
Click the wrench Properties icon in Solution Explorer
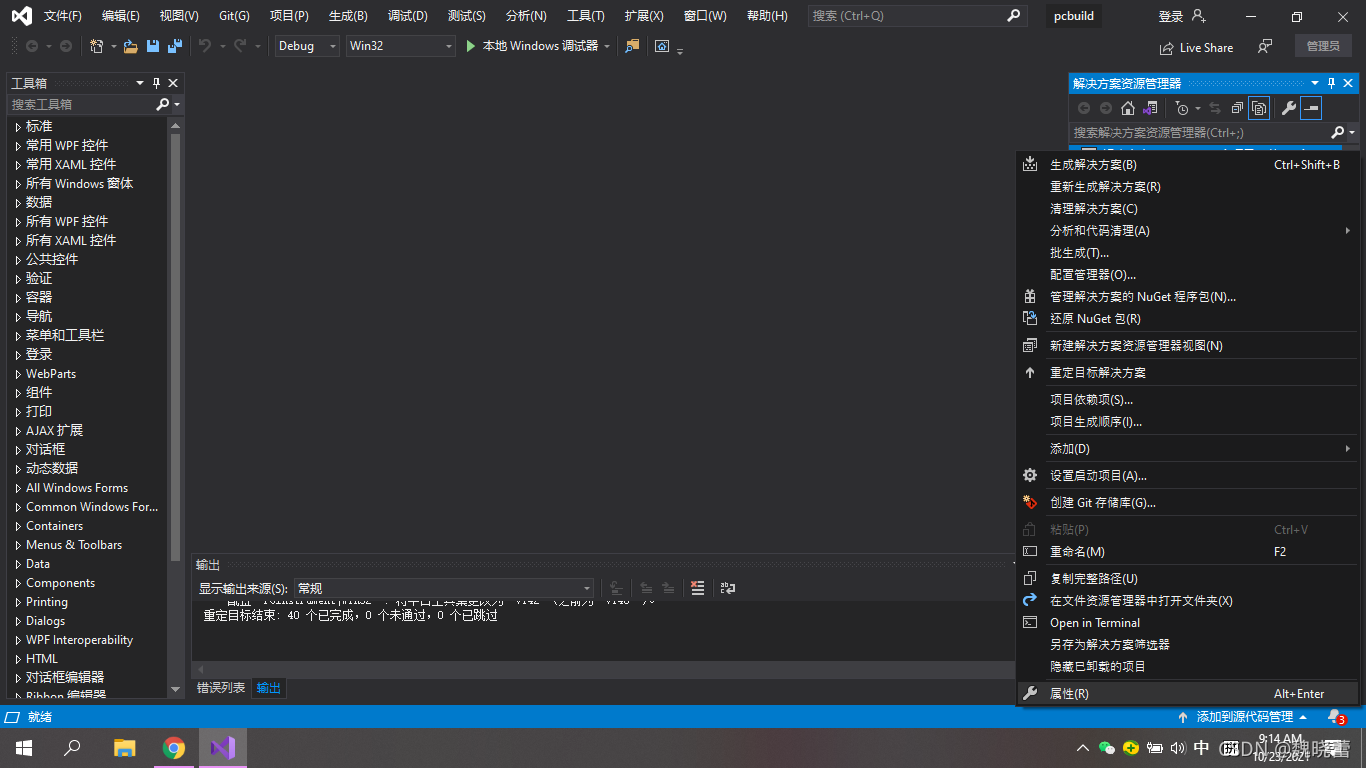click(1288, 107)
